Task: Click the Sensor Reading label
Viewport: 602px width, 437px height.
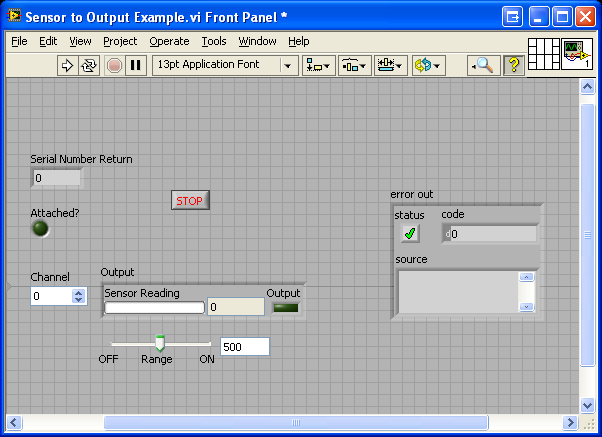Action: [142, 293]
